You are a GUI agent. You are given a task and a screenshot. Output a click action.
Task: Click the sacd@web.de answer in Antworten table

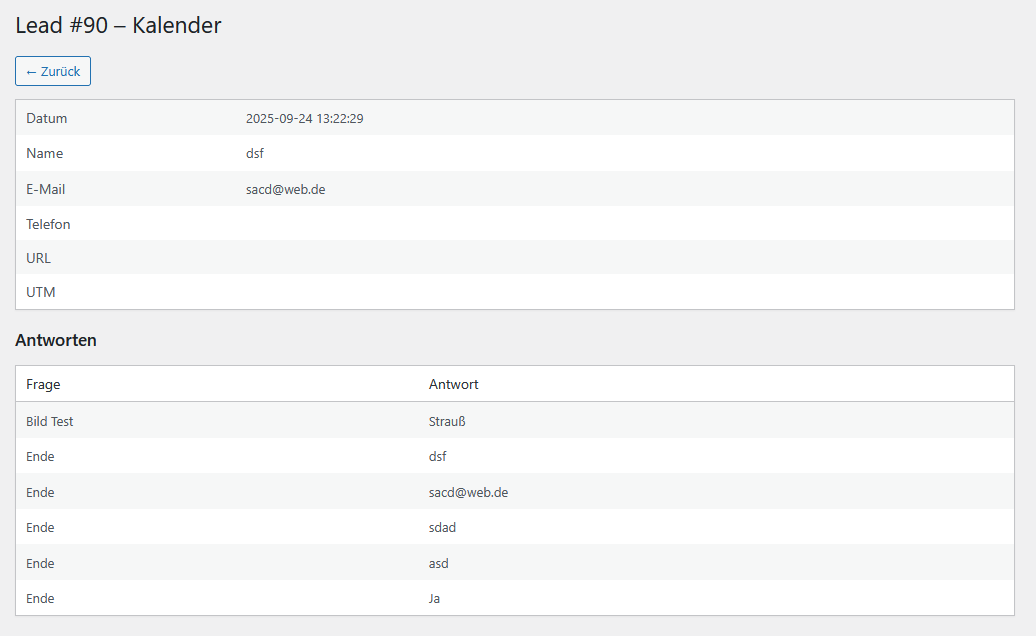468,492
